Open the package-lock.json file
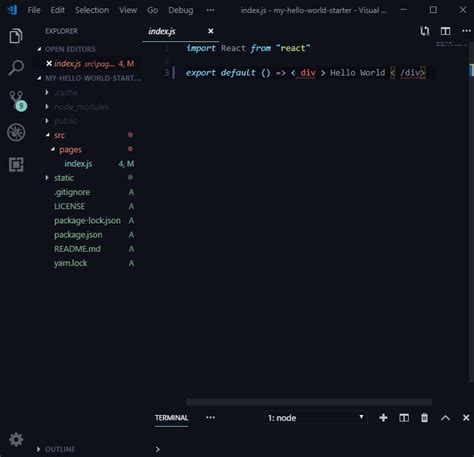 (87, 220)
